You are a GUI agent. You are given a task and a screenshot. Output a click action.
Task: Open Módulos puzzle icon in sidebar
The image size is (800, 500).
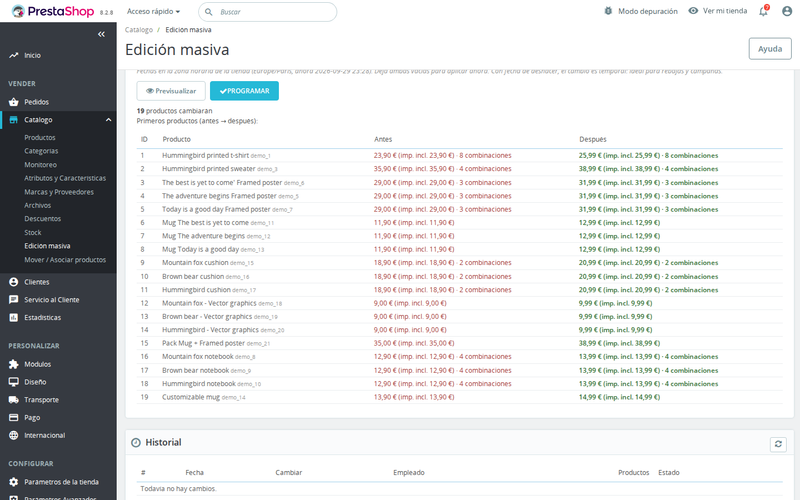pos(13,364)
